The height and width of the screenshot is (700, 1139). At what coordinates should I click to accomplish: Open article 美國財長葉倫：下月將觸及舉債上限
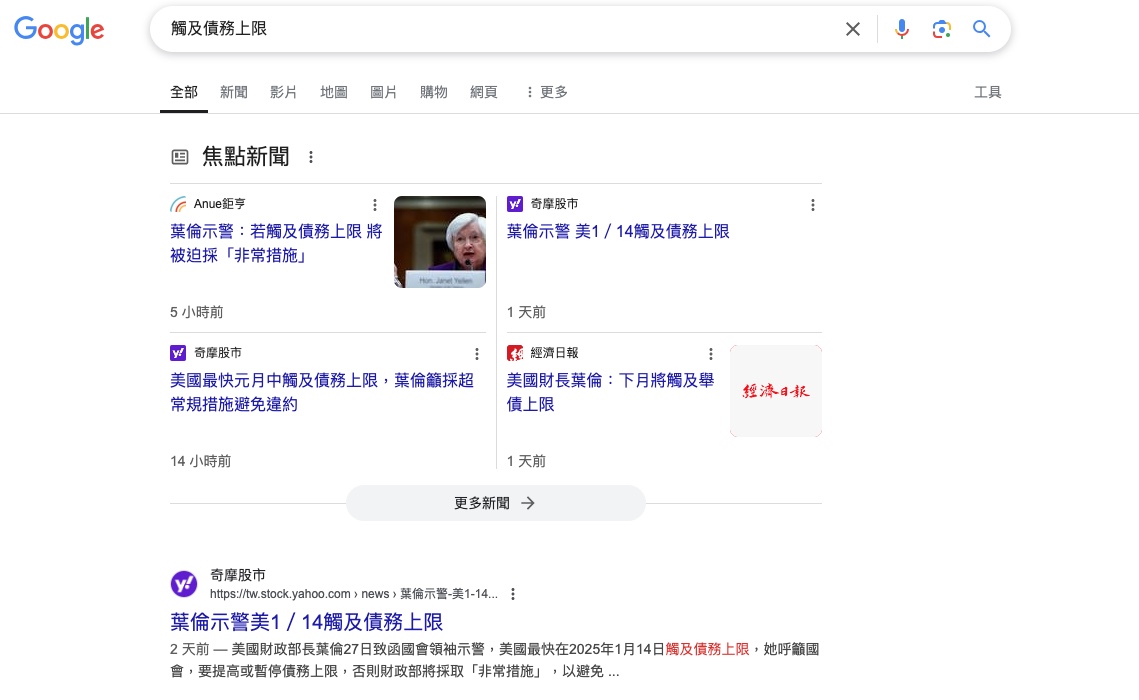click(610, 392)
